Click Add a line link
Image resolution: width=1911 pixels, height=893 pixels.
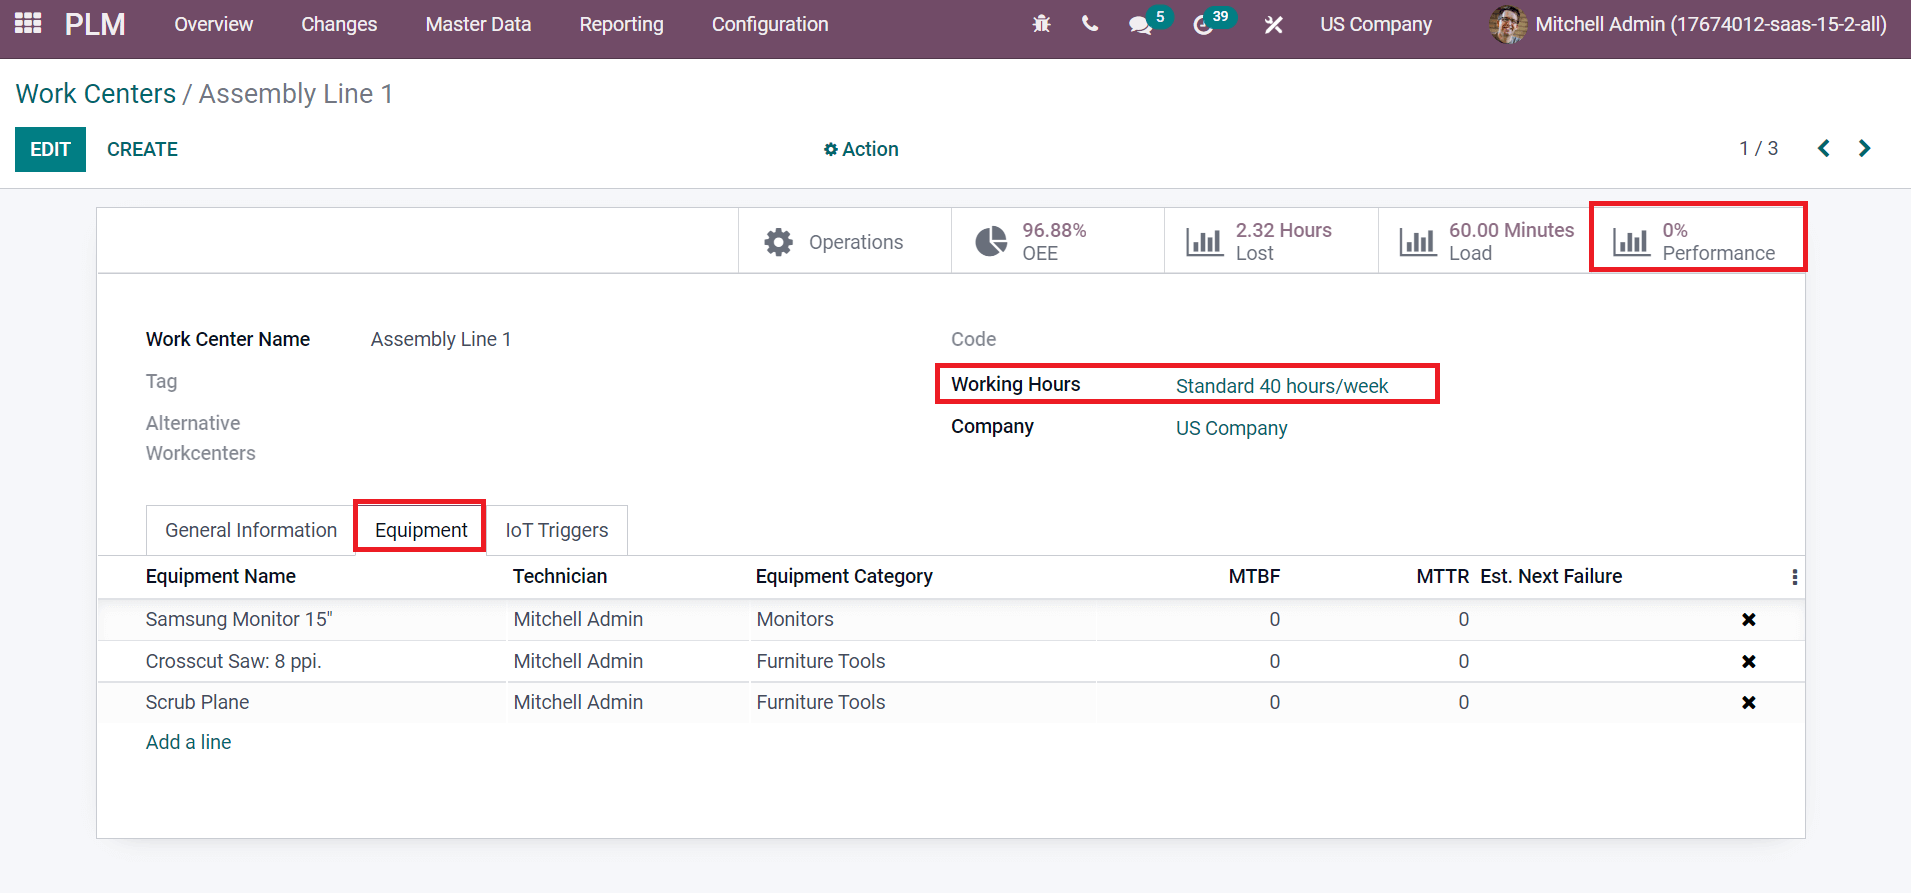(188, 742)
